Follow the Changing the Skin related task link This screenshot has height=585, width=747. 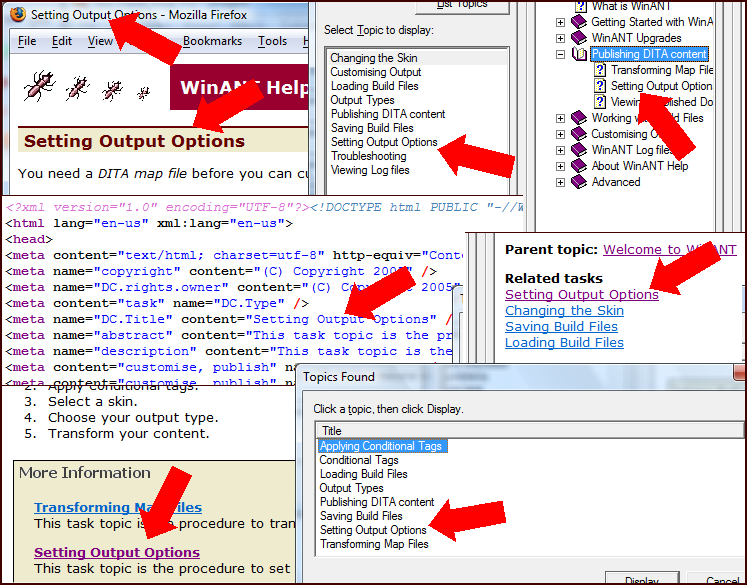pos(564,310)
